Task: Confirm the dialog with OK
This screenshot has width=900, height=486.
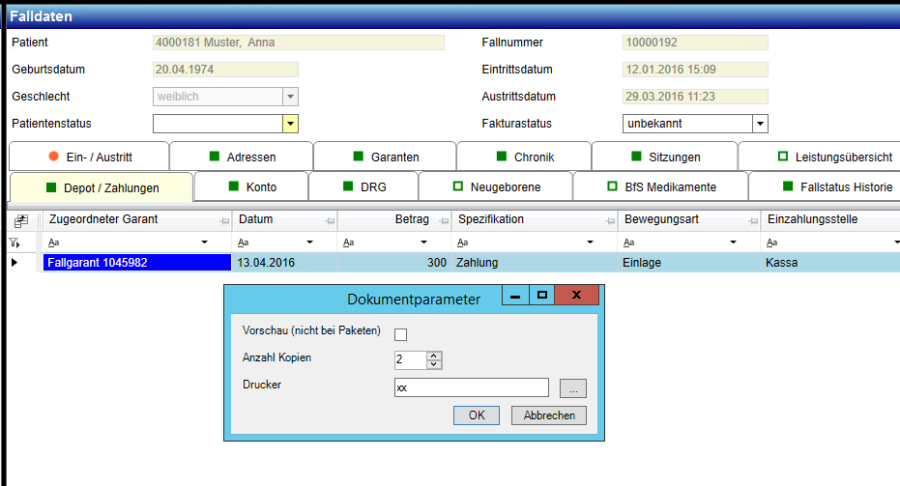Action: coord(476,415)
